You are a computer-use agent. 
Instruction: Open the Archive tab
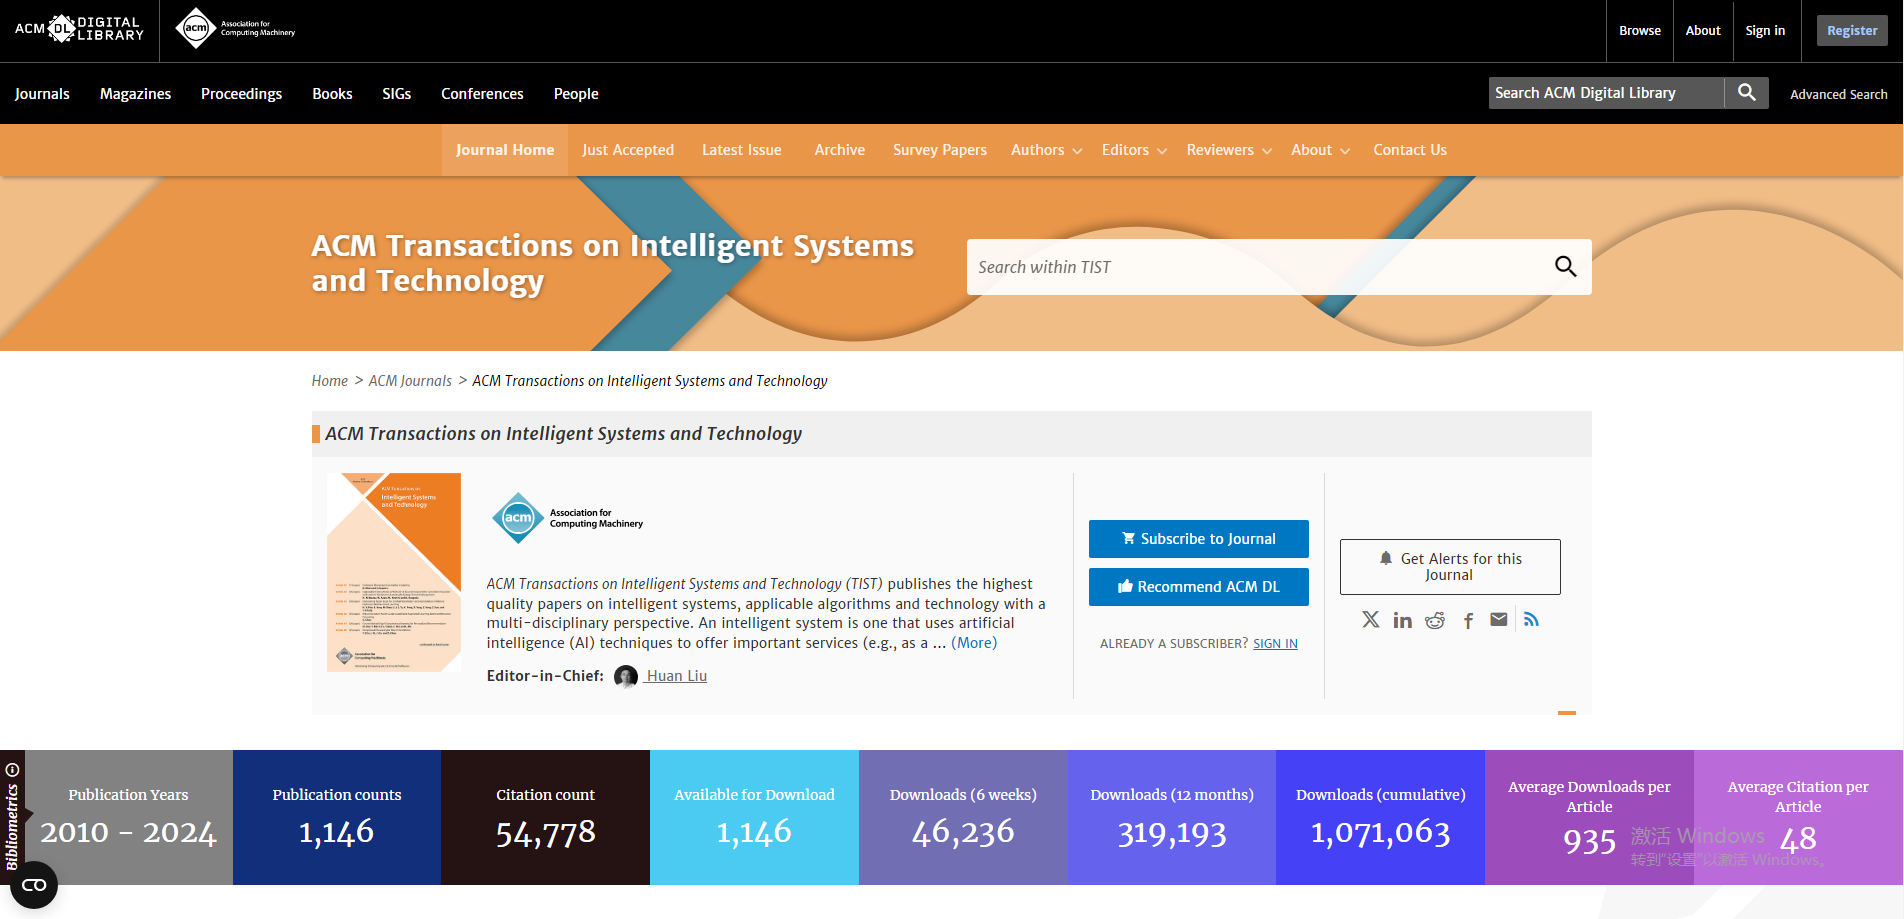[840, 150]
